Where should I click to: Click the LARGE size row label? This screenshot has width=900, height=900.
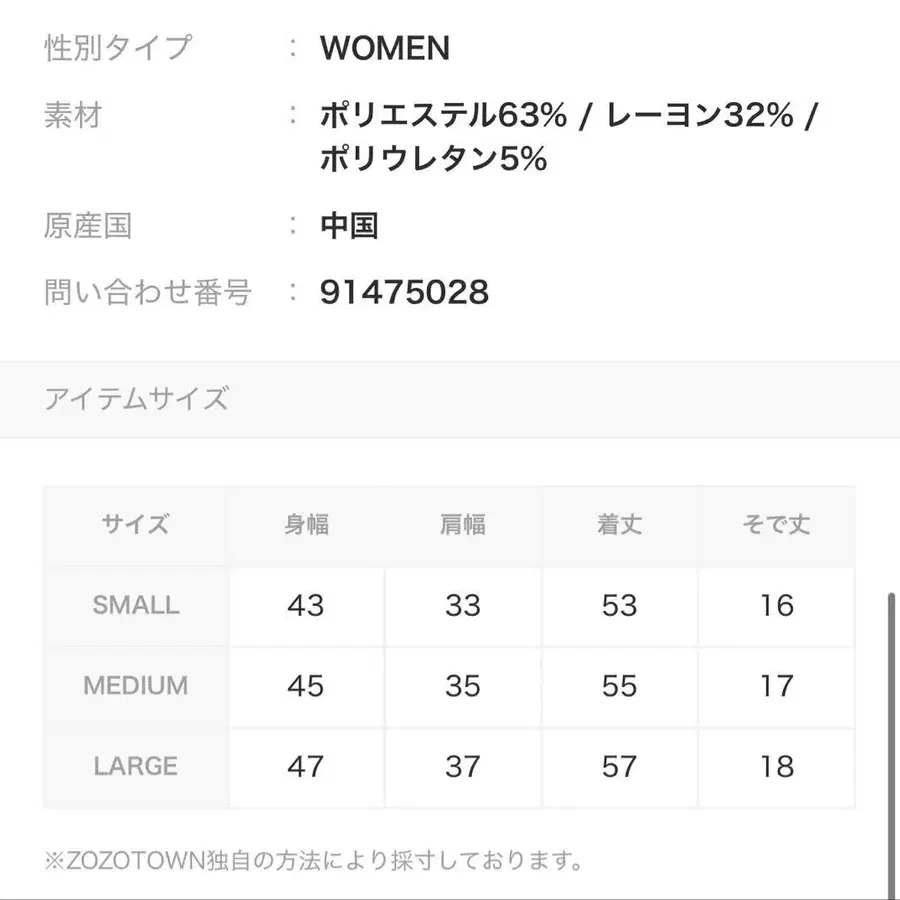click(136, 767)
